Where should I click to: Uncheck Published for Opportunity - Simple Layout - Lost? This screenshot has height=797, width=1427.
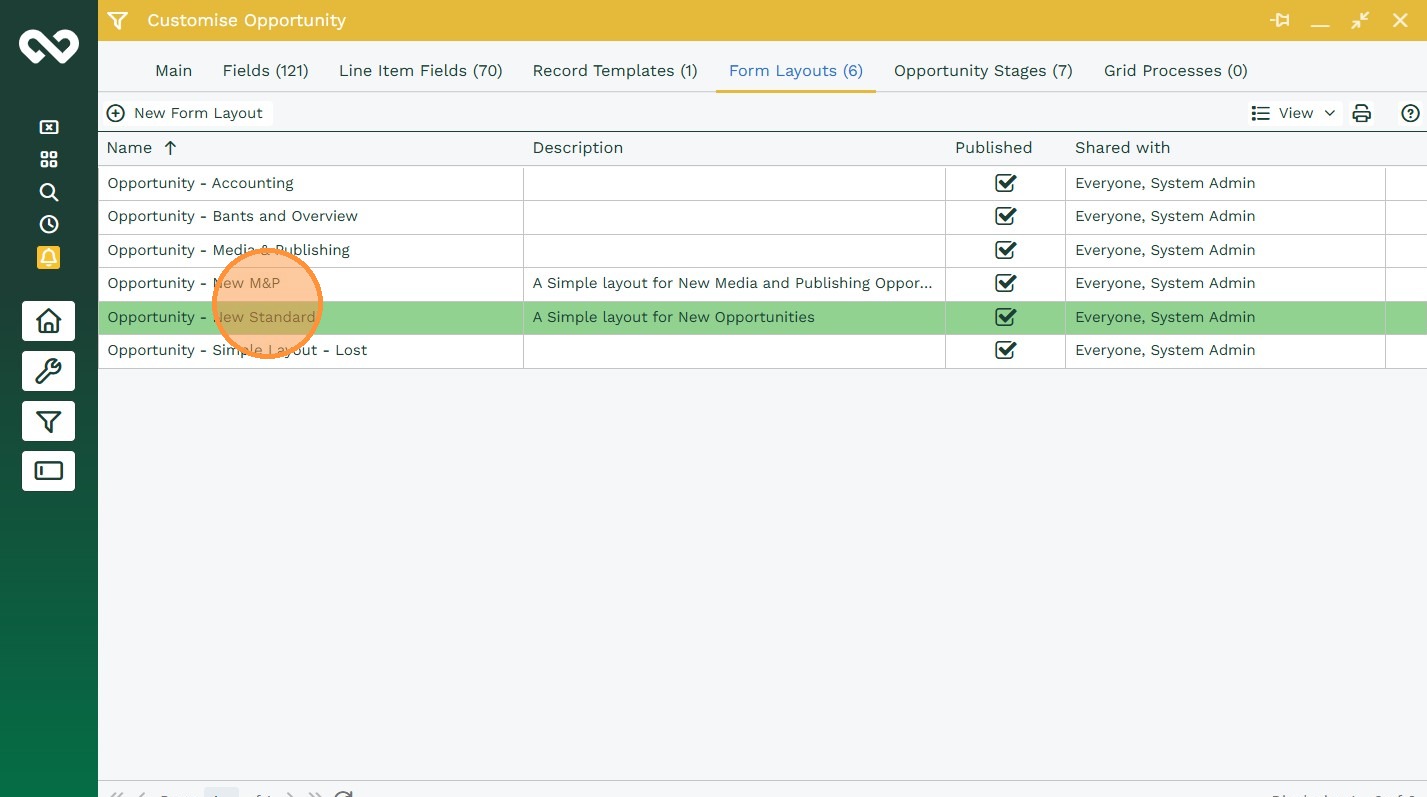(x=1005, y=350)
